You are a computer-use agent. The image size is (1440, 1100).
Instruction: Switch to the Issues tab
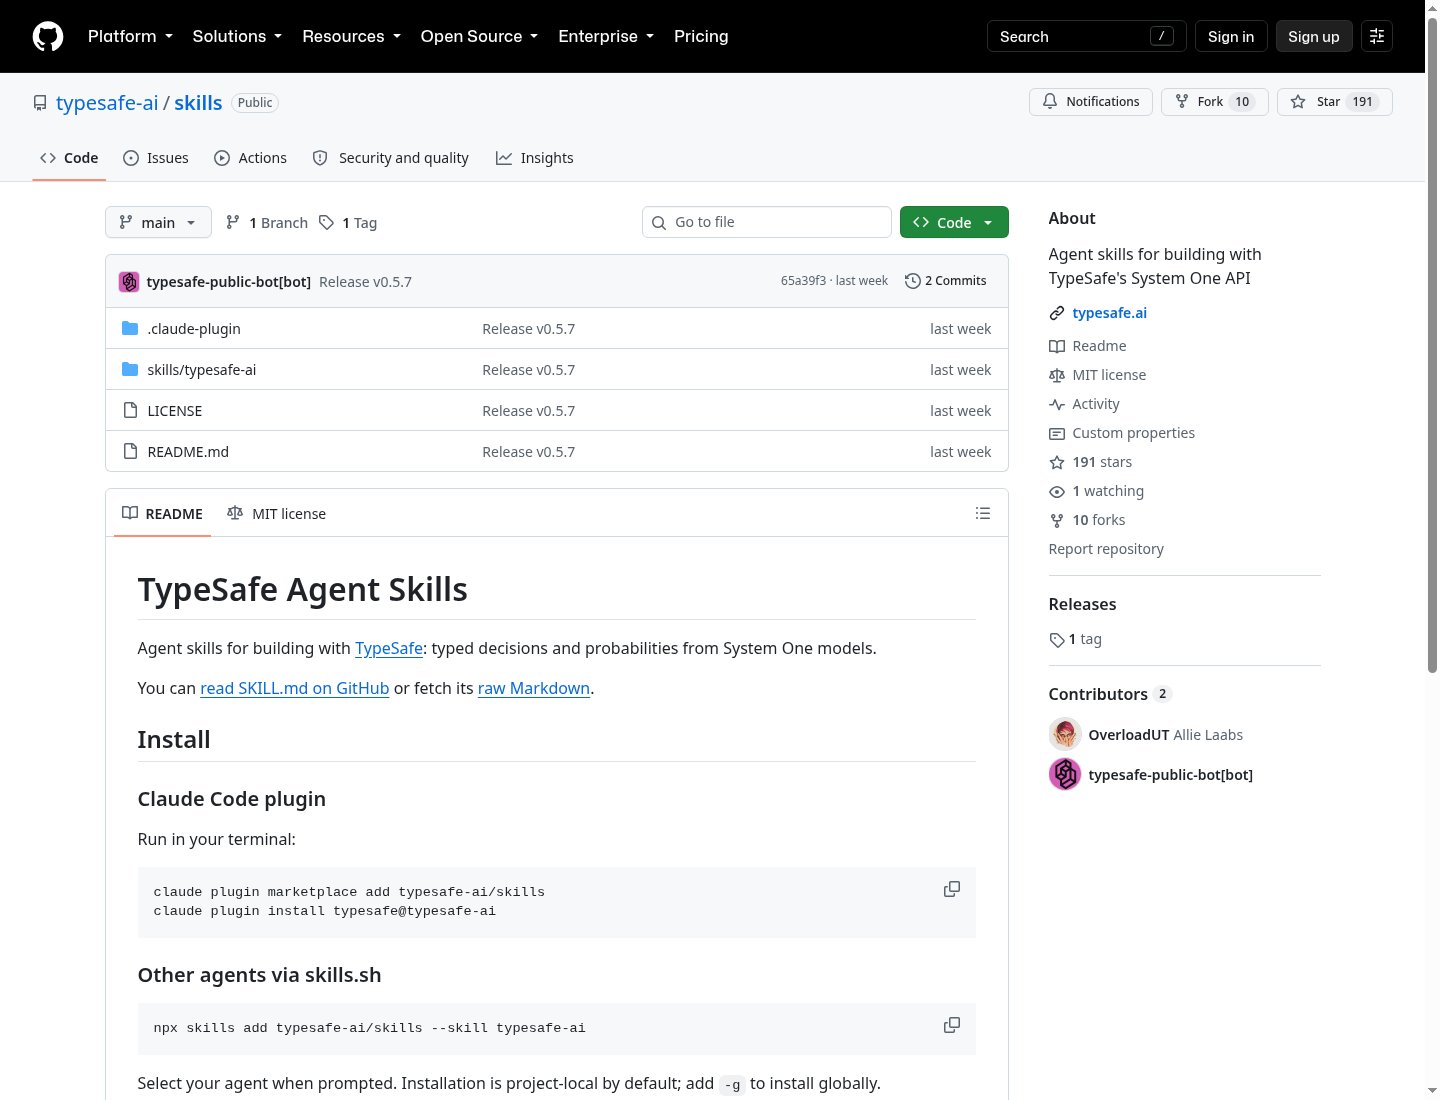[x=156, y=158]
